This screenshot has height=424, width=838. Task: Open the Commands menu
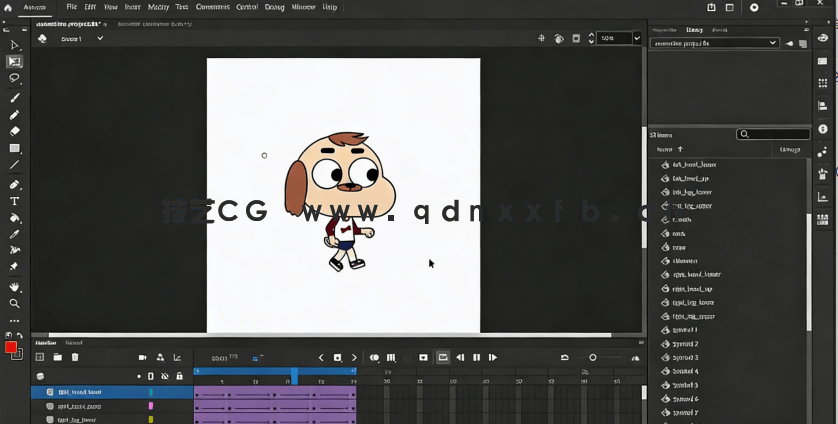click(x=213, y=7)
